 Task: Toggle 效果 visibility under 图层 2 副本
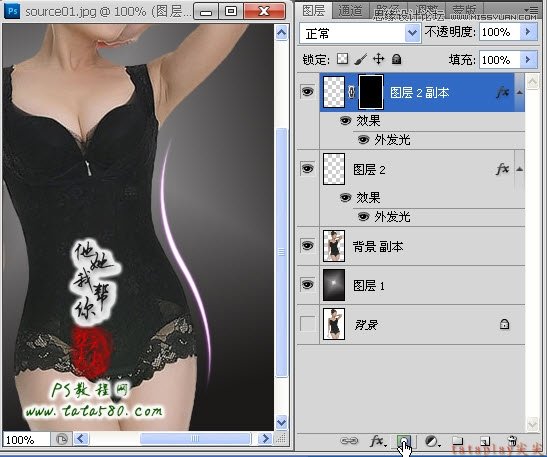coord(345,121)
